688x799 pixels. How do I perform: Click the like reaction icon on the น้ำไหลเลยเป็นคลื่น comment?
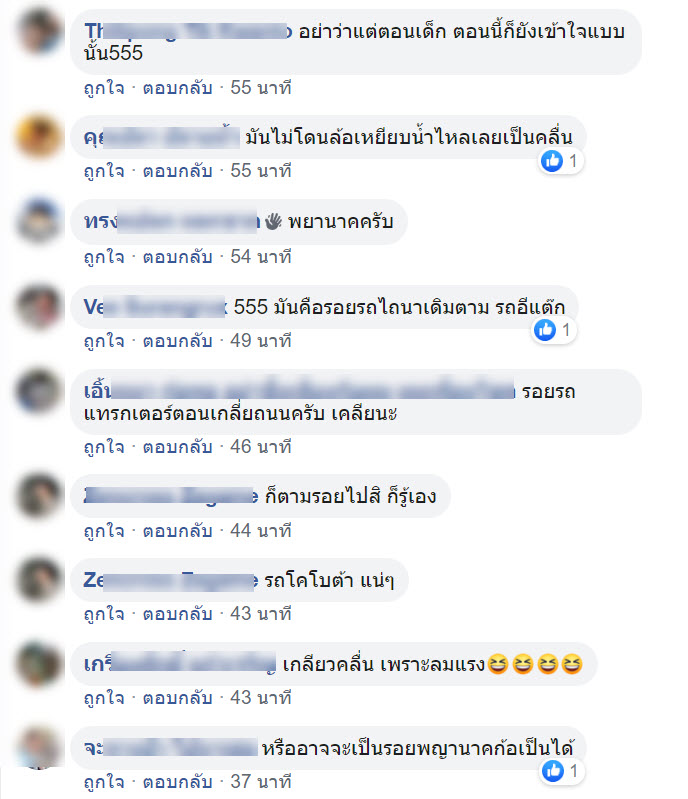coord(552,161)
